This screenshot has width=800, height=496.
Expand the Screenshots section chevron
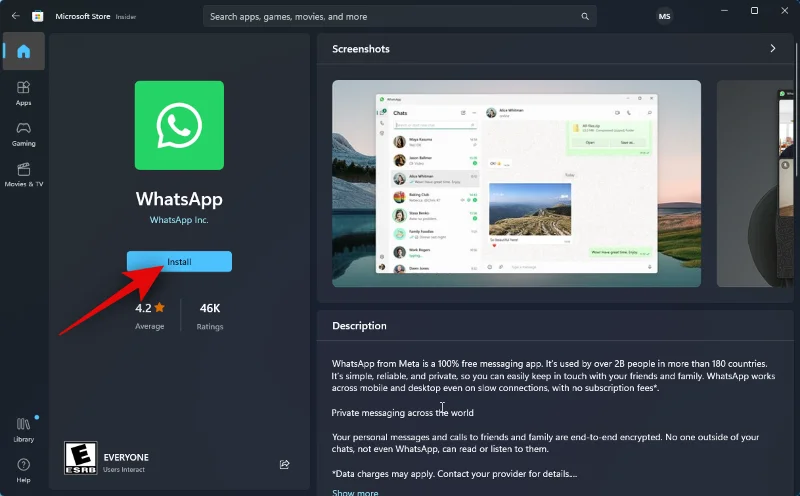pyautogui.click(x=772, y=48)
